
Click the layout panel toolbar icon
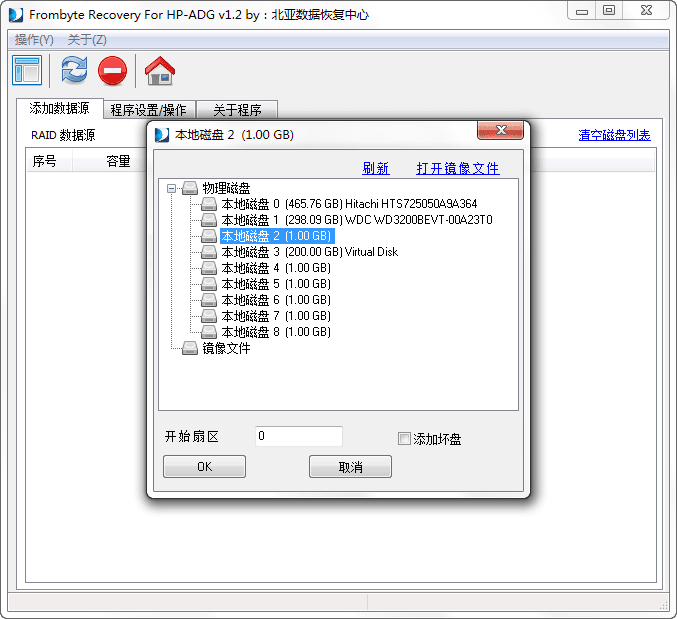pyautogui.click(x=27, y=70)
